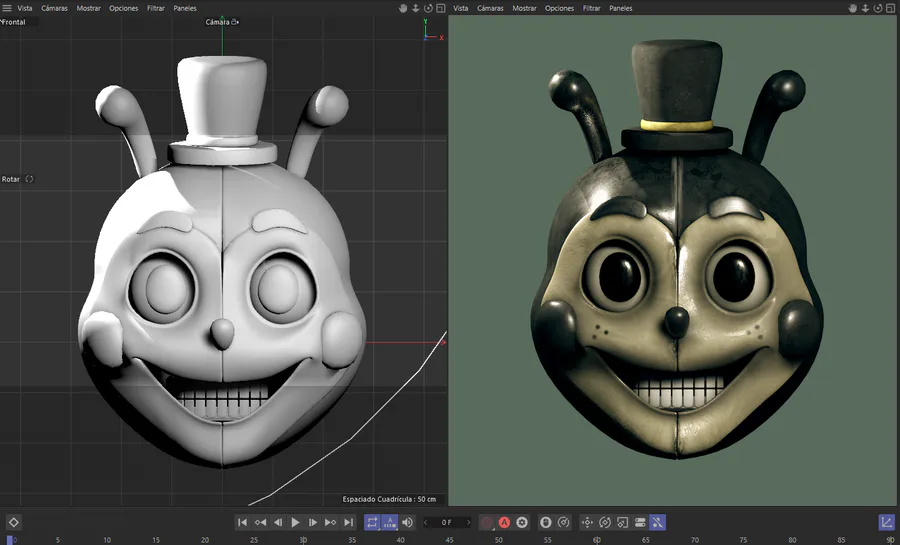Open the timeline graph icon at bottom right
Screen dimensions: 900x545
(887, 522)
